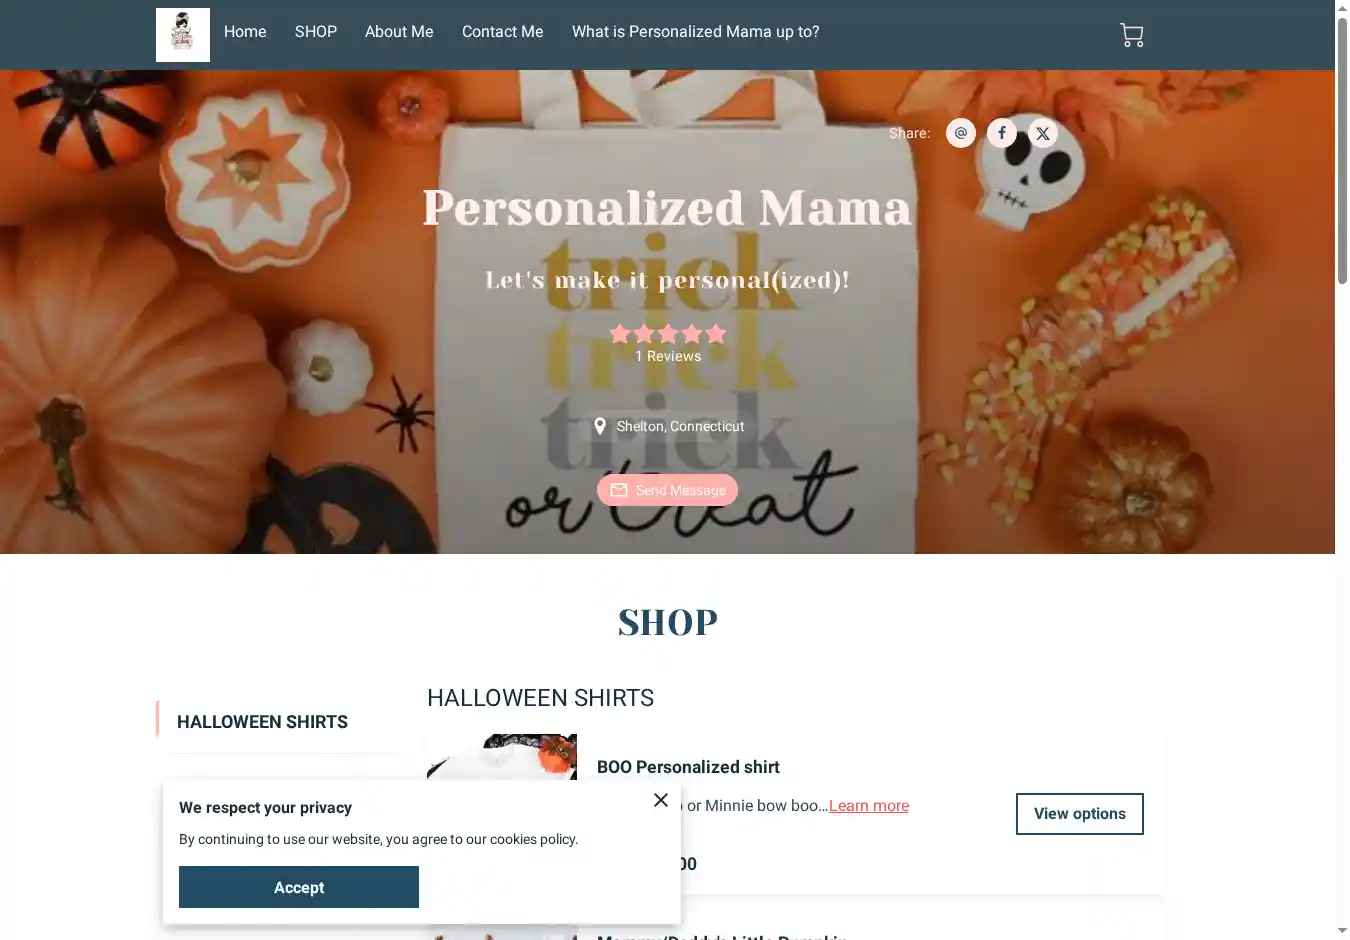Open the 1 Reviews link
1350x940 pixels.
pos(668,356)
